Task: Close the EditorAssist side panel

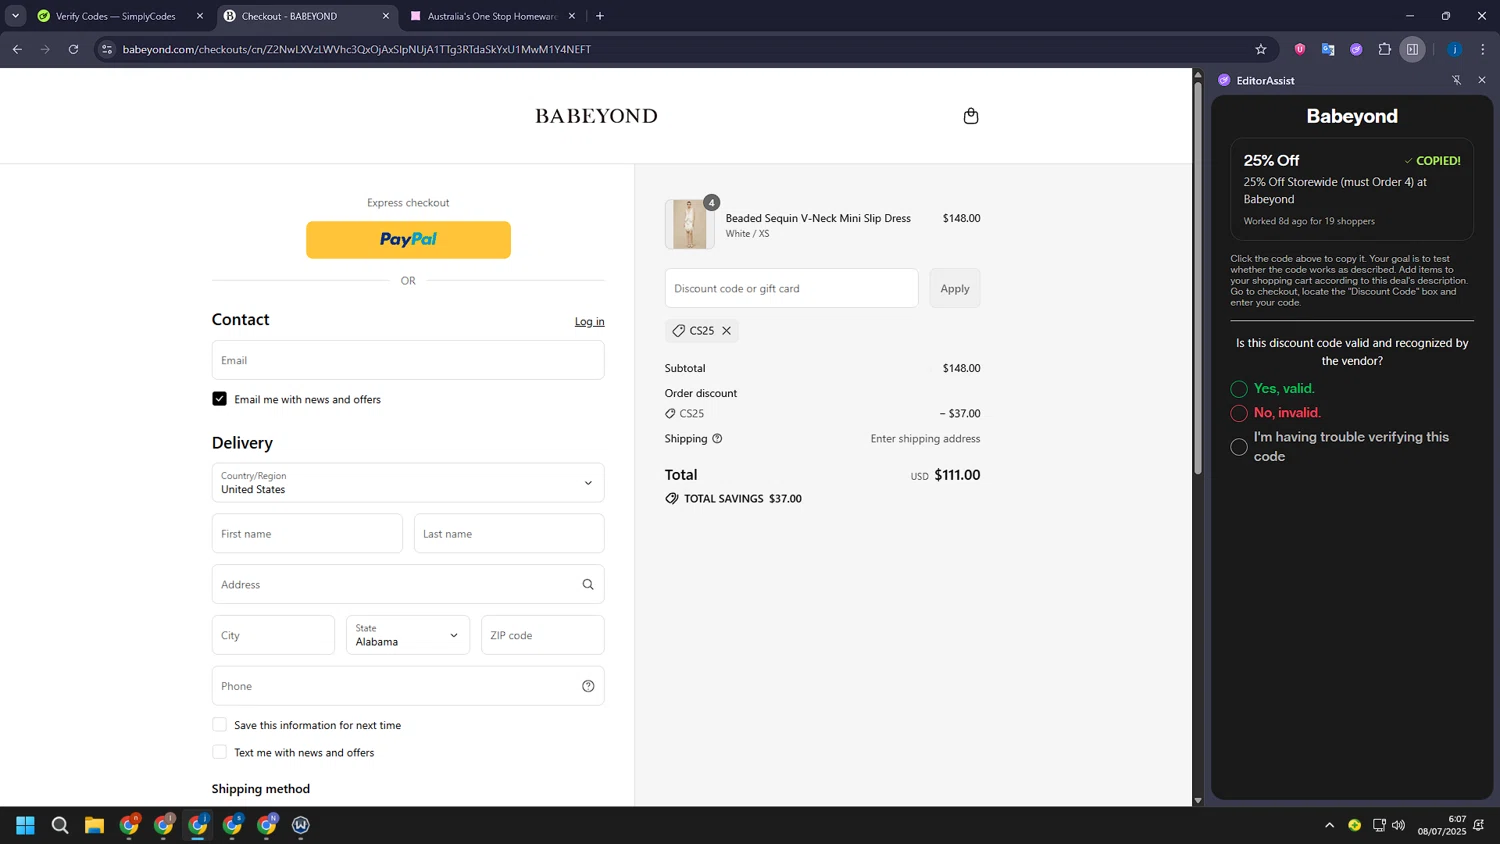Action: [1482, 80]
